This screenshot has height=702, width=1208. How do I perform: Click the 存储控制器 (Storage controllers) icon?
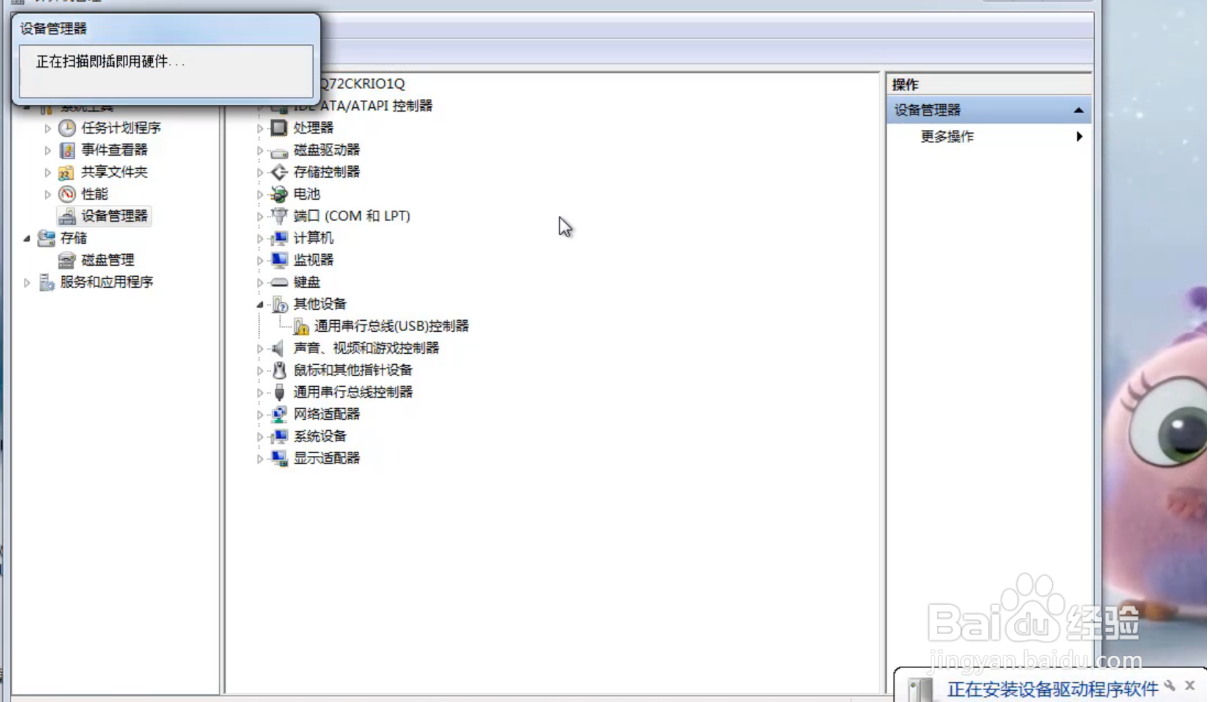coord(280,172)
